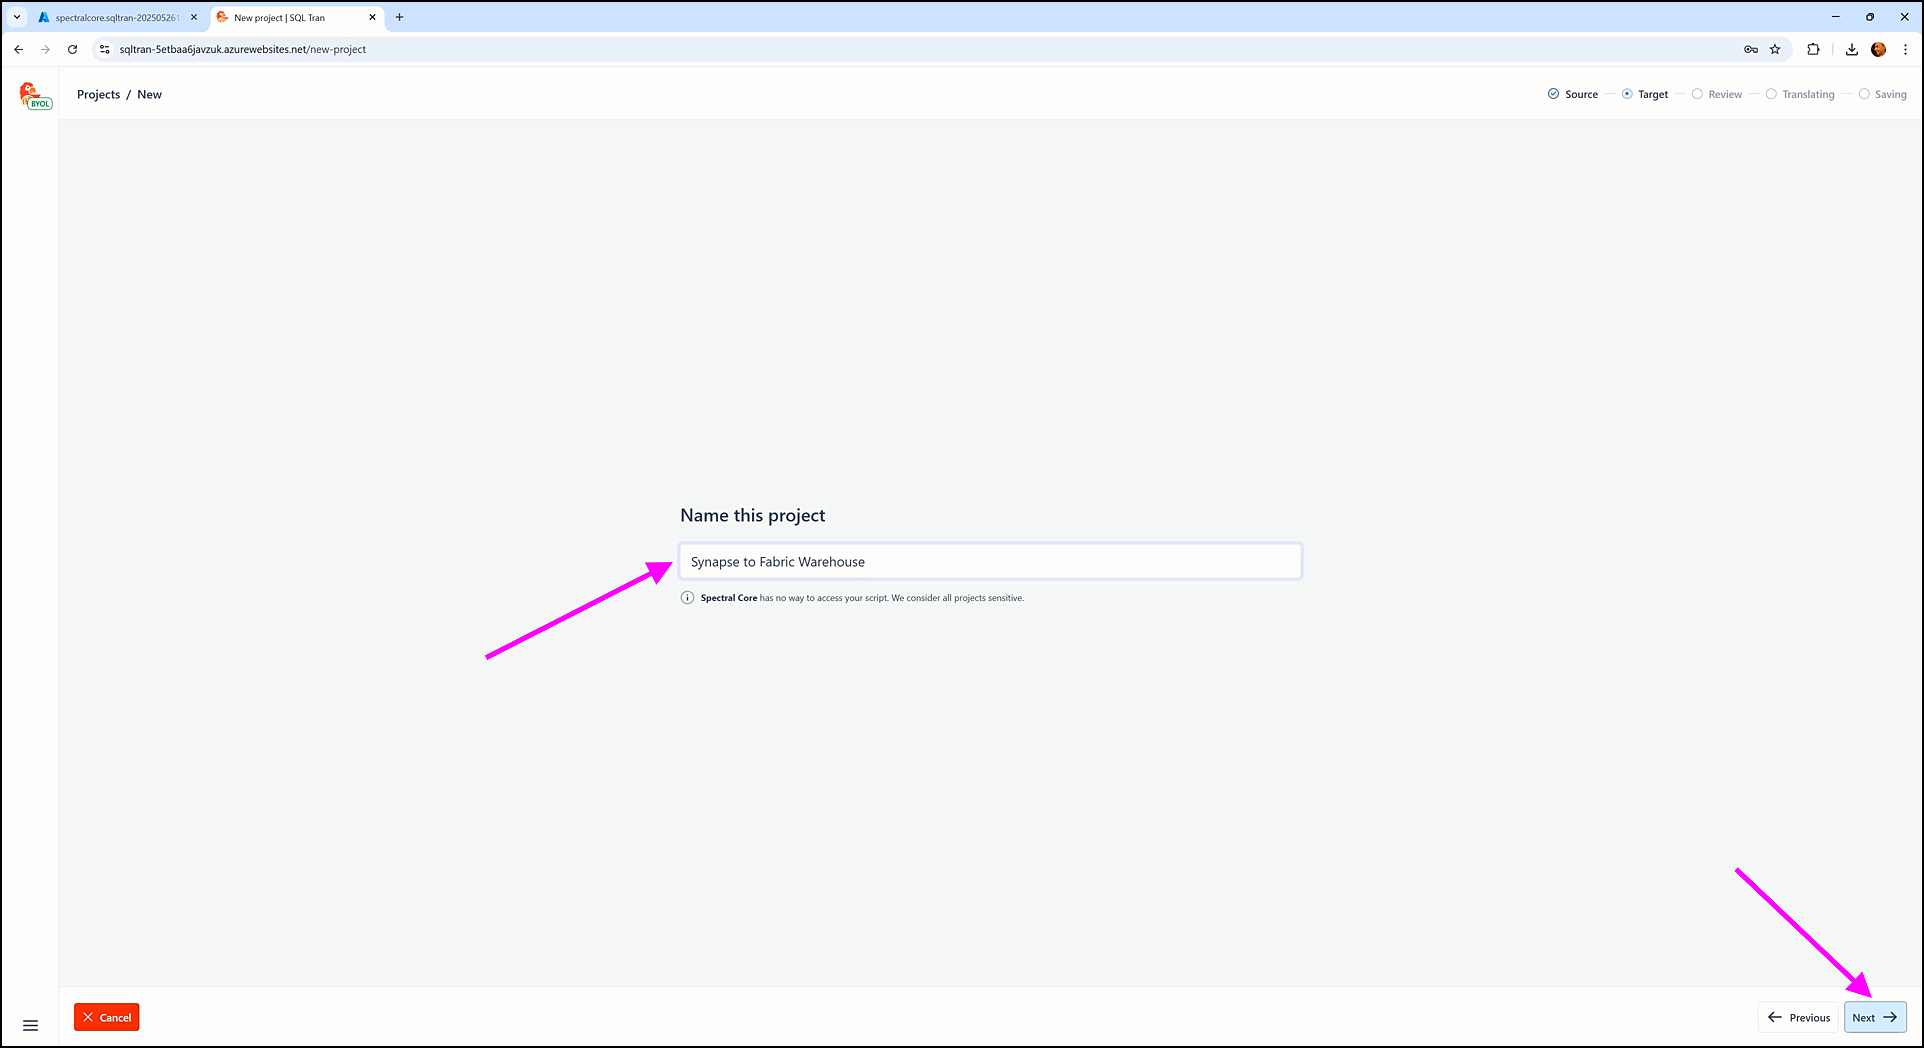
Task: Bookmark this page with star icon
Action: click(1775, 49)
